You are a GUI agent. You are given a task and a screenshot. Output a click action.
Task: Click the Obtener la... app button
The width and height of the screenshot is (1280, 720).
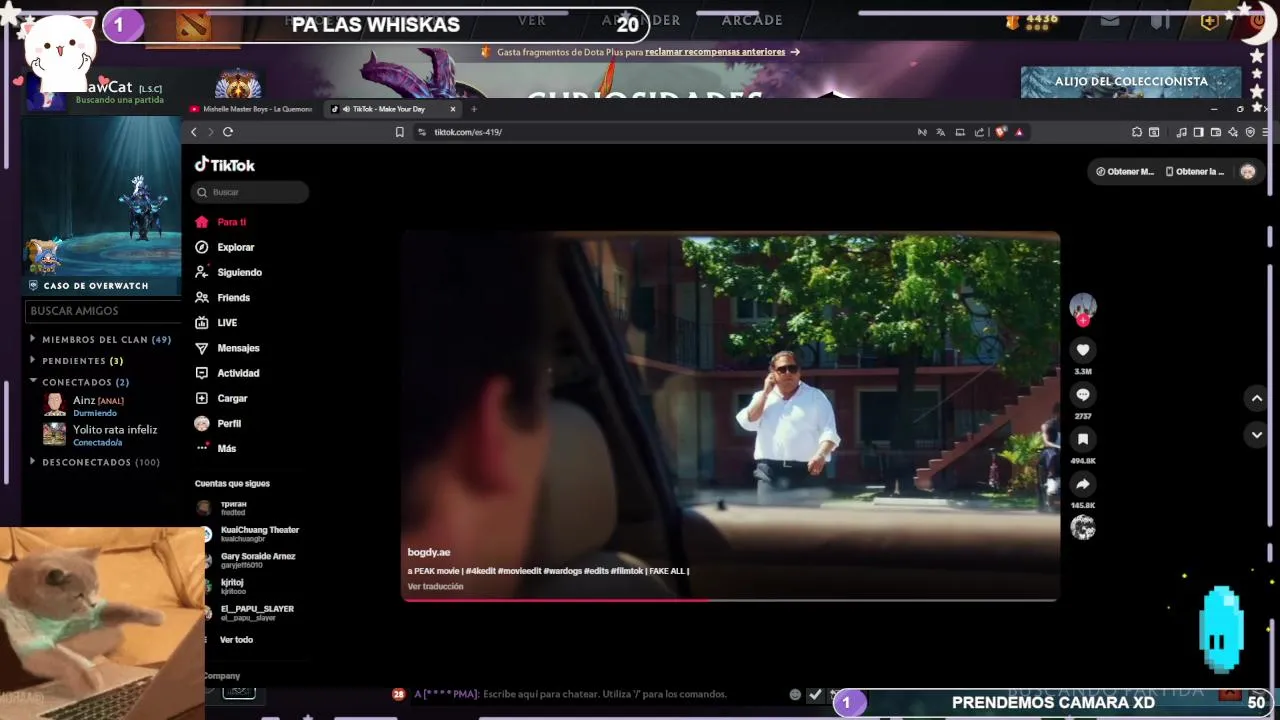1195,171
